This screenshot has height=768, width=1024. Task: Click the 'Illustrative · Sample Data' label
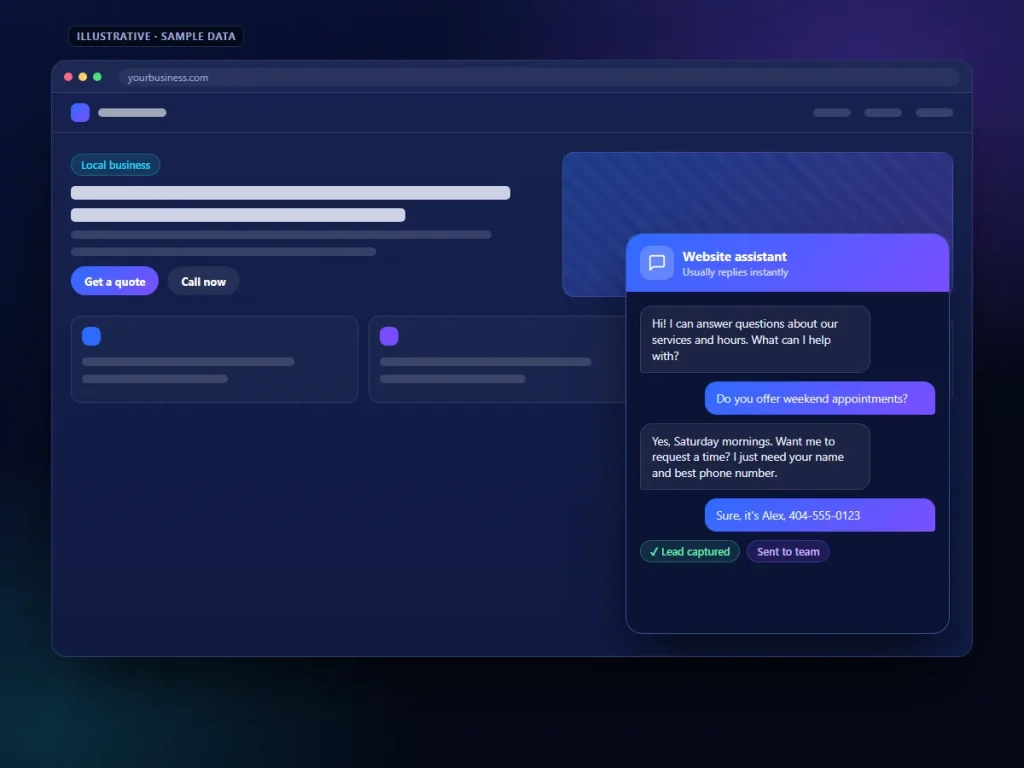156,37
